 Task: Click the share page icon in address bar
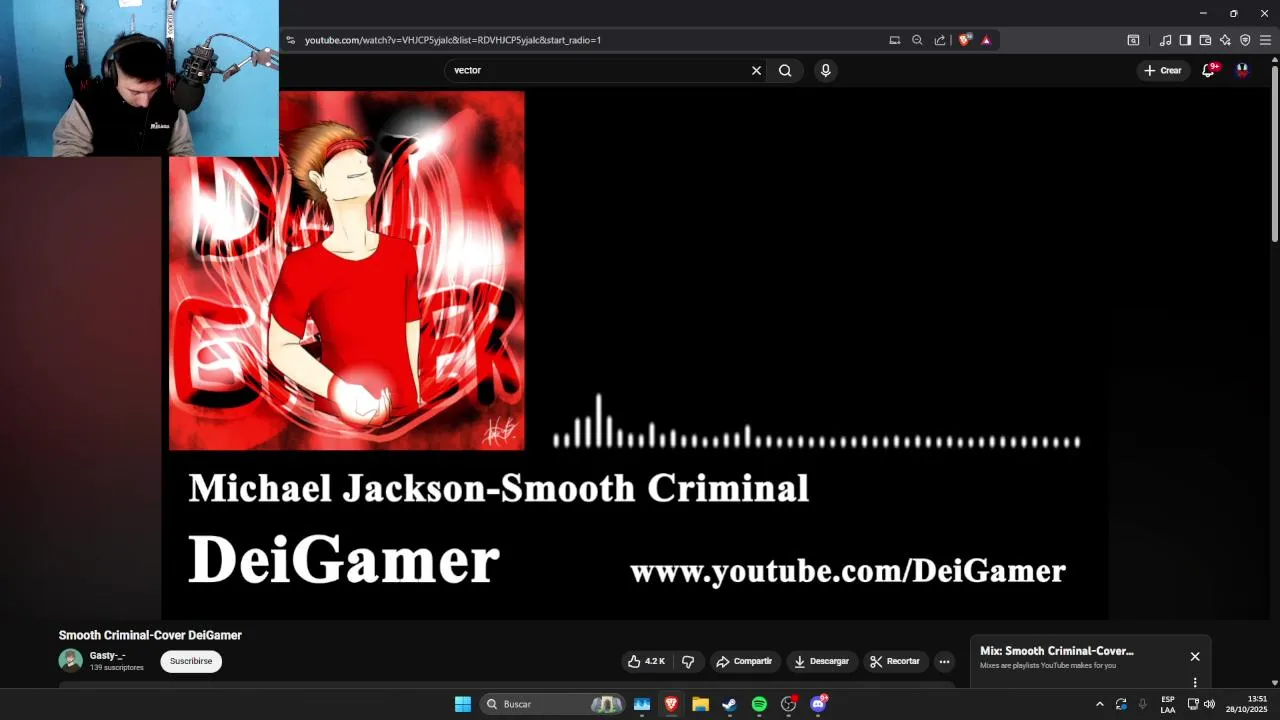[940, 40]
